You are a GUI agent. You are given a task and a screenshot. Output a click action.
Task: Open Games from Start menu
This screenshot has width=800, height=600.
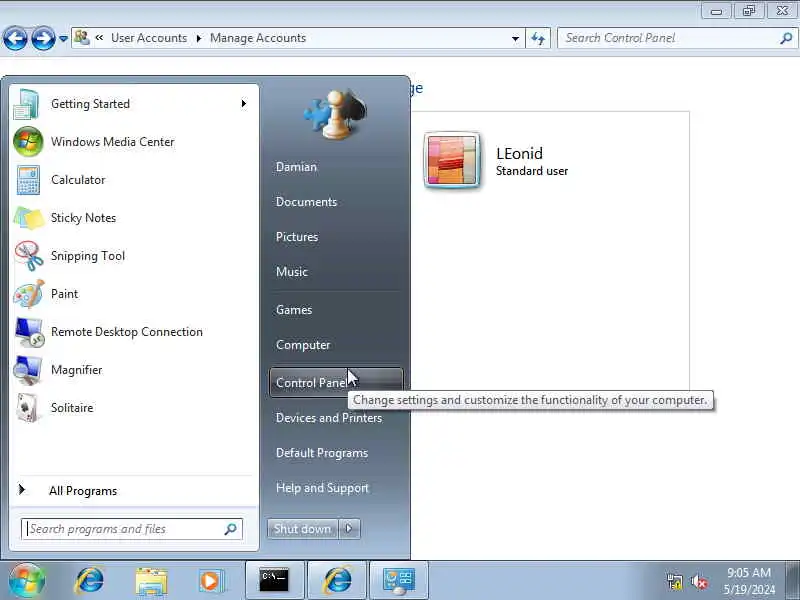(294, 310)
